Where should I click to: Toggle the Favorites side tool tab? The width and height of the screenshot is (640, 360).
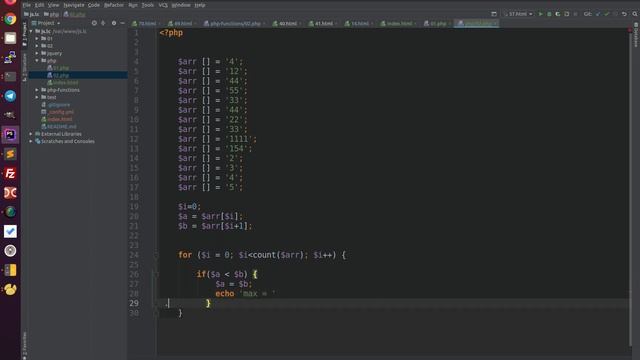(x=24, y=346)
